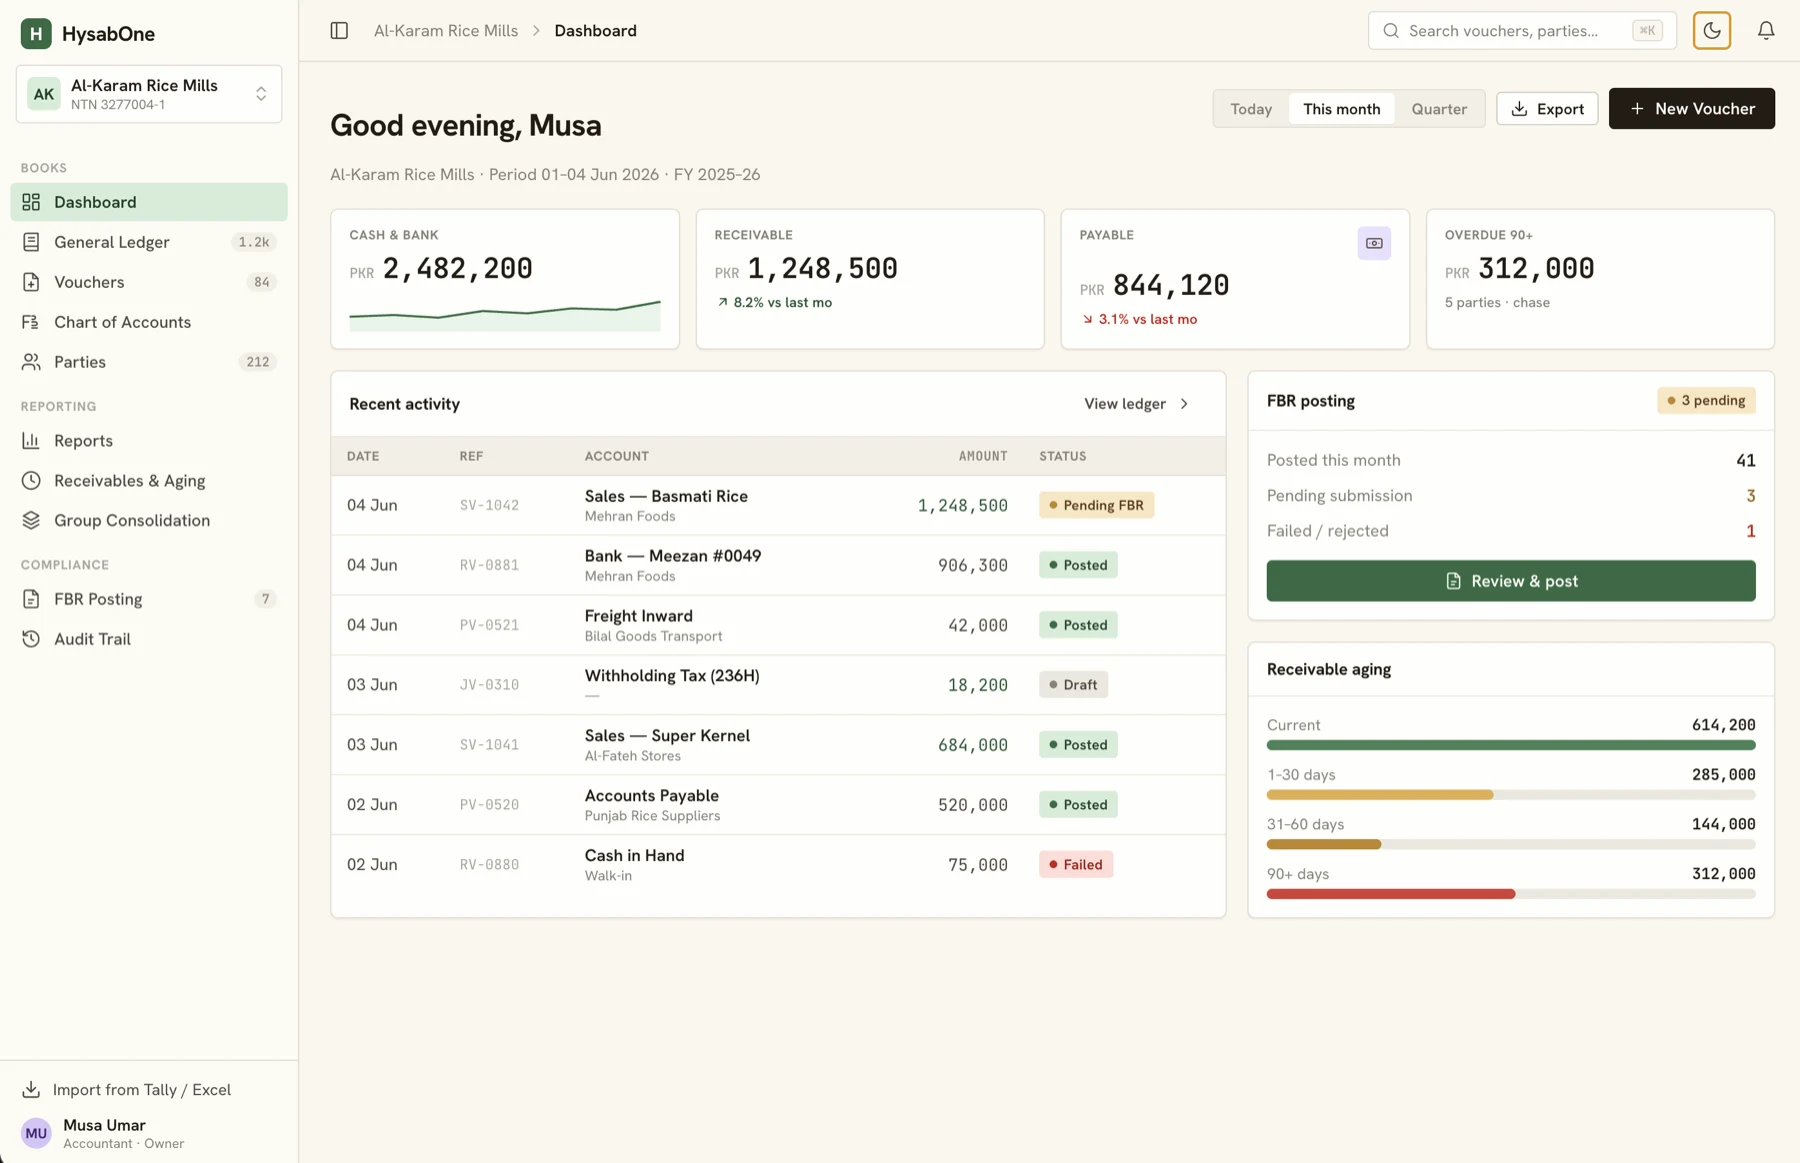Click the Failed / rejected count row

(1510, 531)
